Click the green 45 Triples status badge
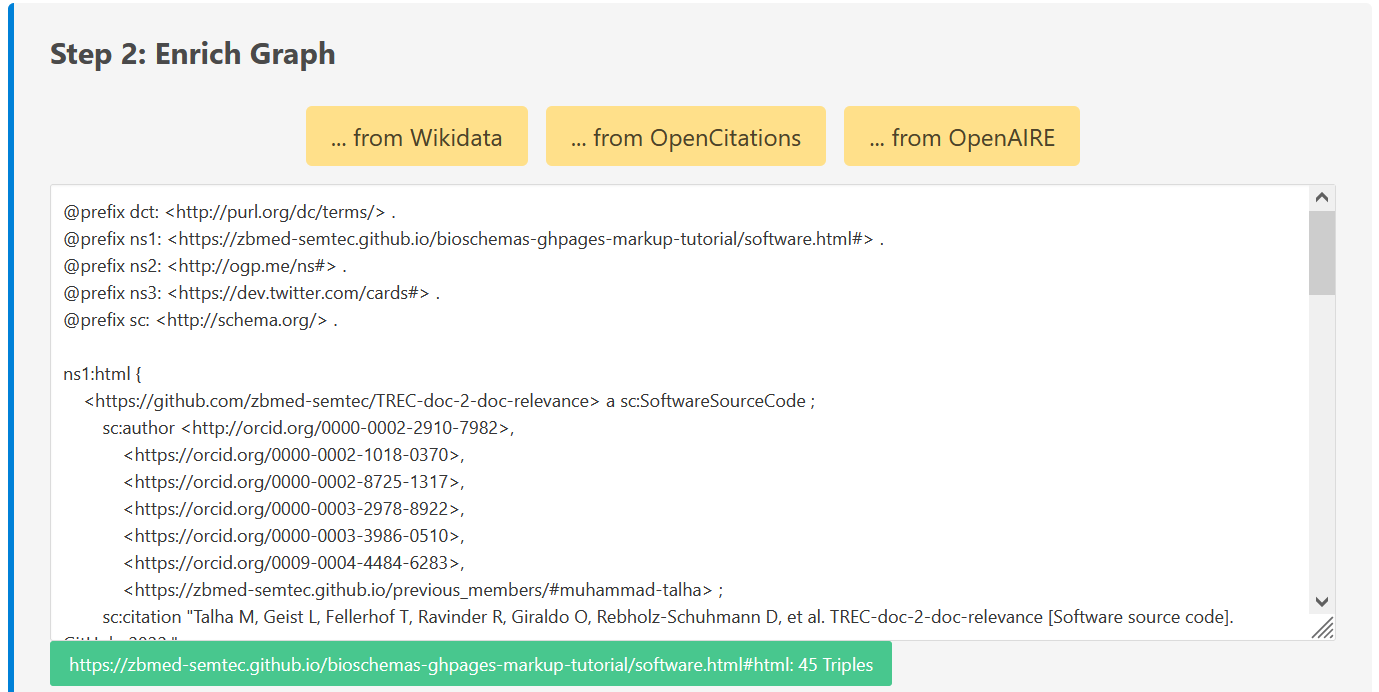This screenshot has height=692, width=1379. [x=470, y=665]
